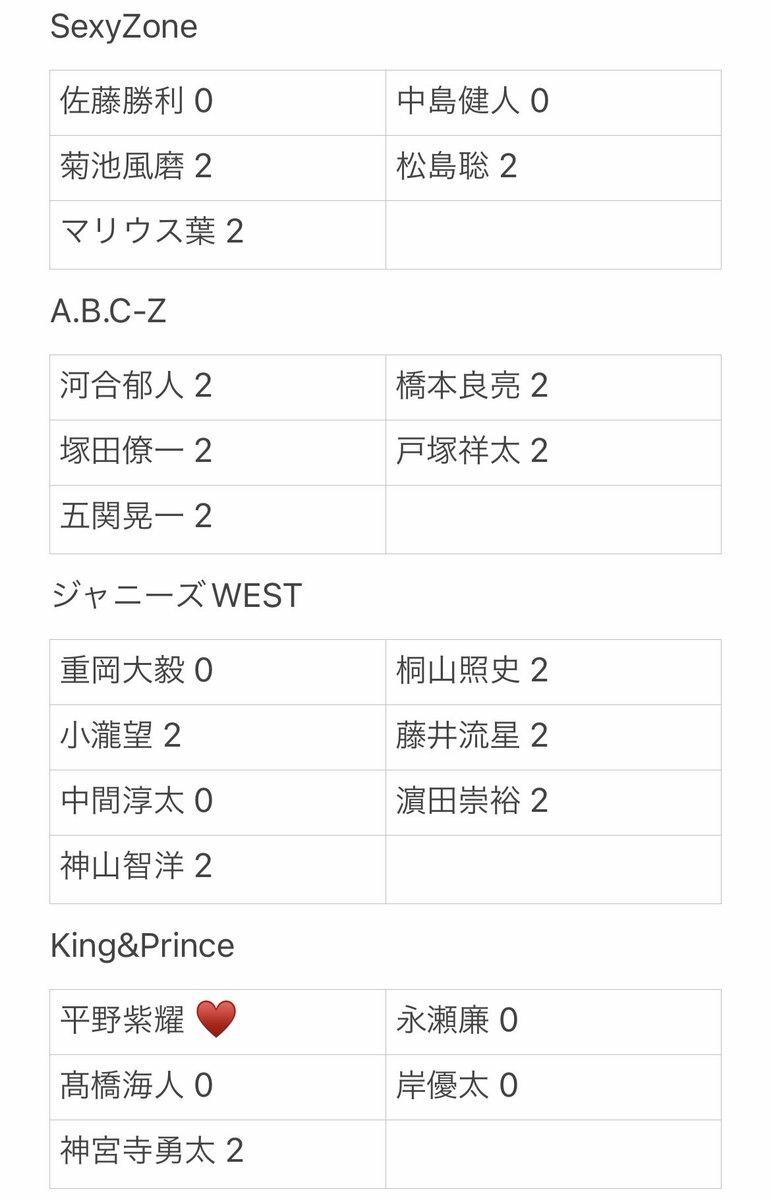Select the 神山智洋 2 cell
Image resolution: width=771 pixels, height=1200 pixels.
pyautogui.click(x=218, y=869)
